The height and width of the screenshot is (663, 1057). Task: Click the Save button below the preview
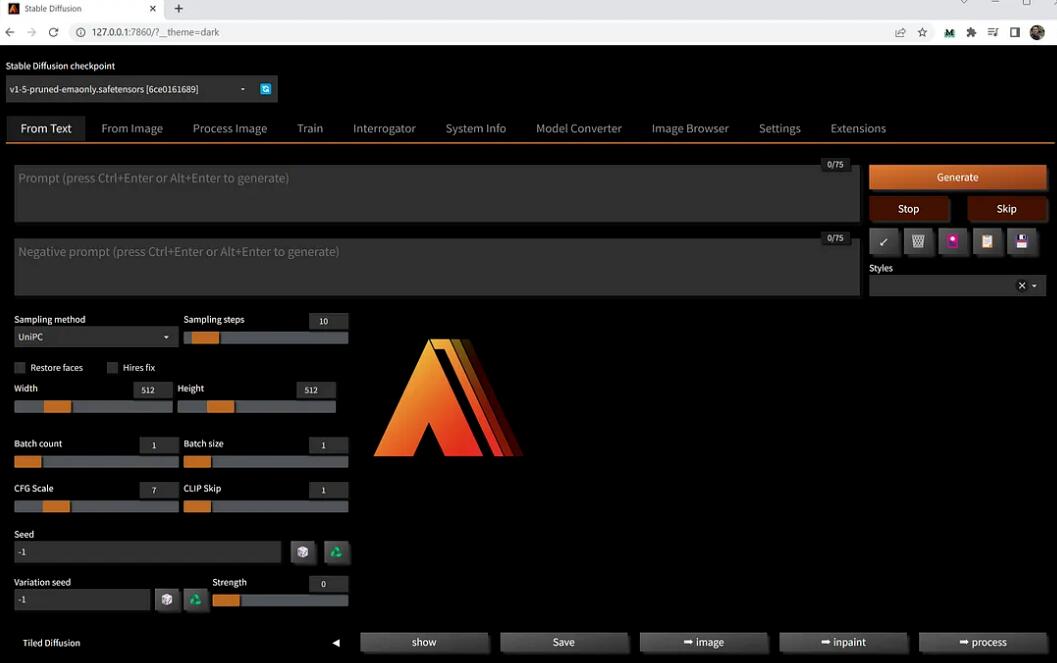(x=564, y=643)
